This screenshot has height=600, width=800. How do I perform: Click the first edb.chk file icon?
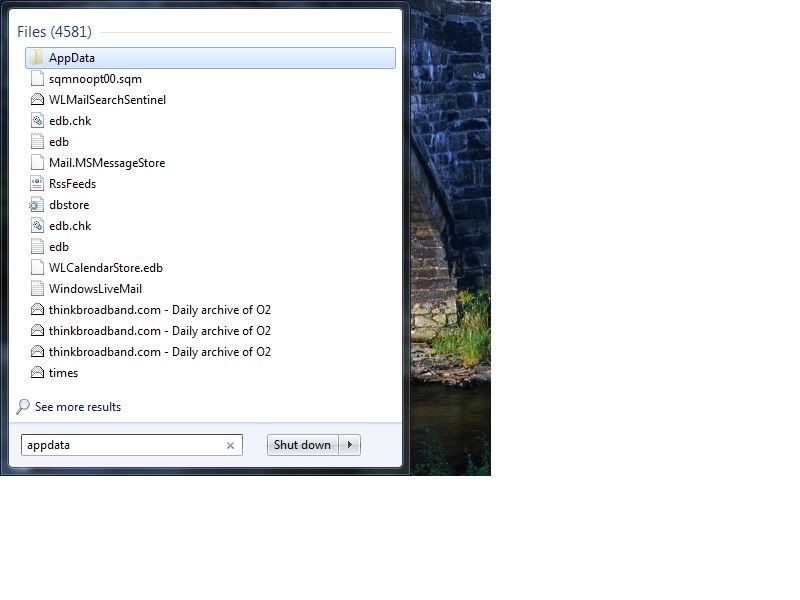coord(37,121)
